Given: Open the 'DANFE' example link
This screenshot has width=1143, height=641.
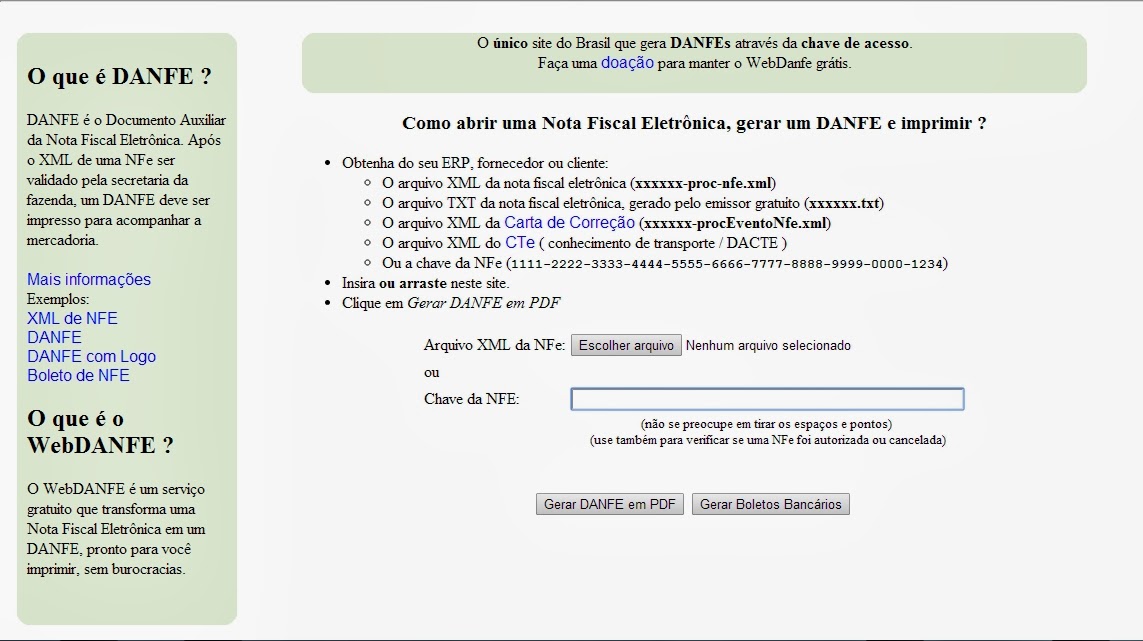Looking at the screenshot, I should pos(54,337).
